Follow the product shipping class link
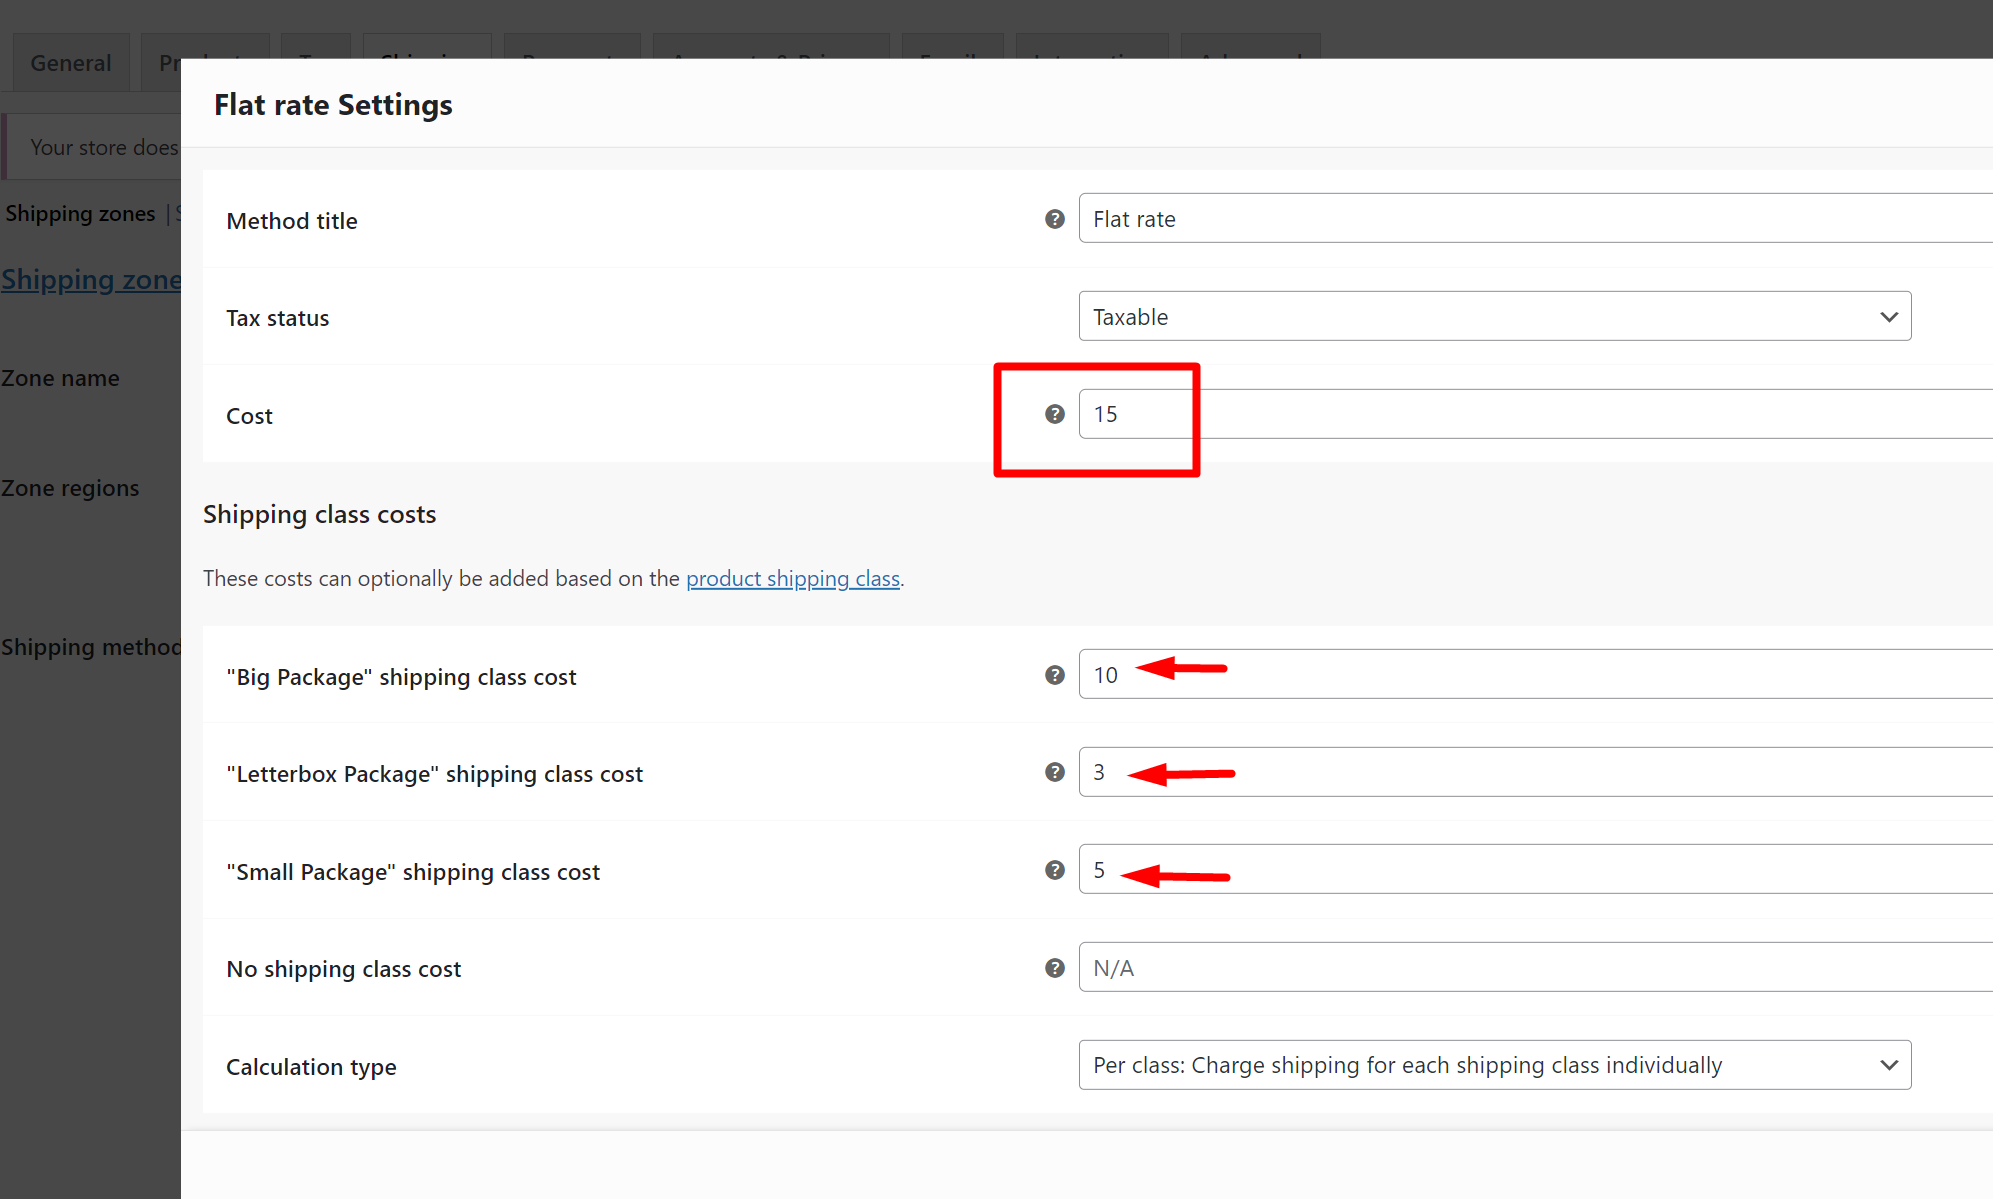1993x1199 pixels. point(792,578)
